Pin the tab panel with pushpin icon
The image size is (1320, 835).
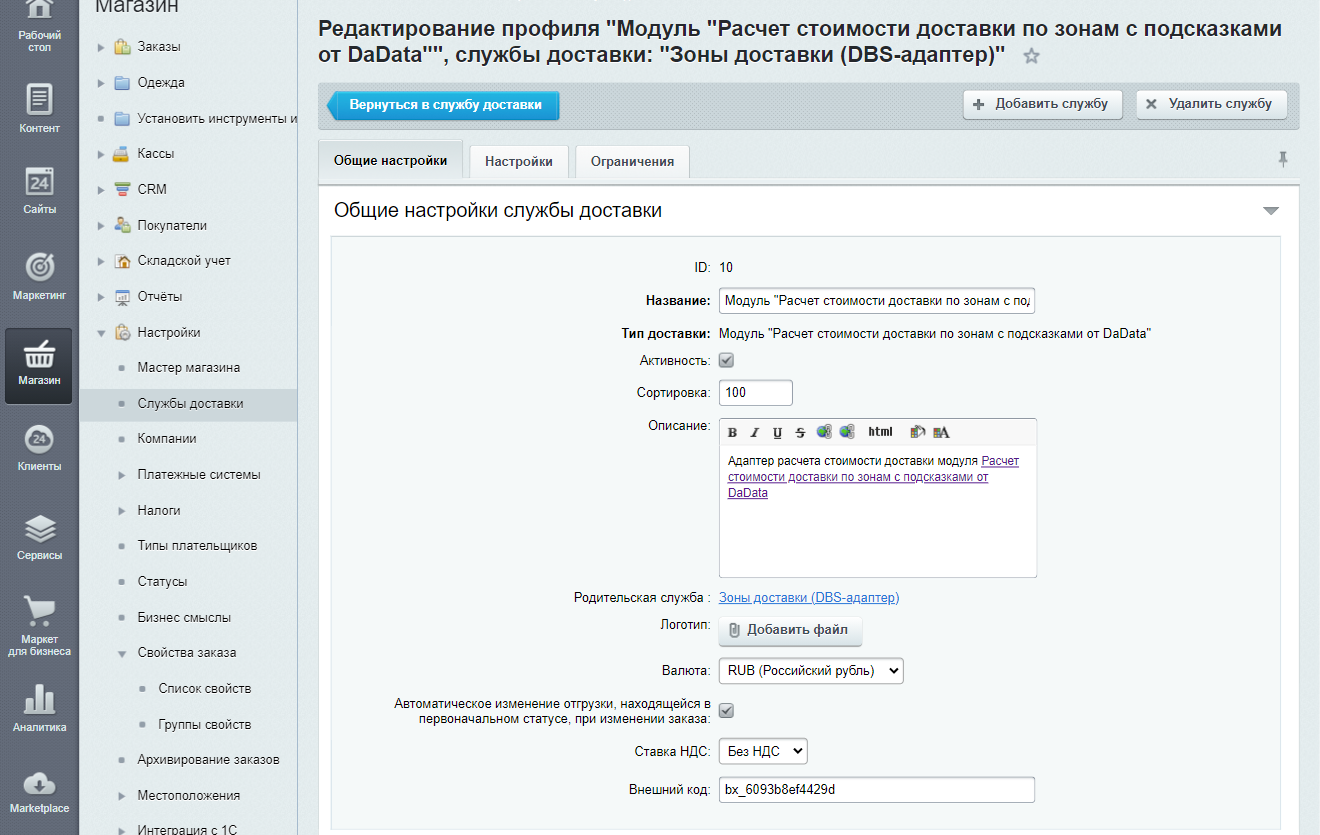[x=1282, y=159]
